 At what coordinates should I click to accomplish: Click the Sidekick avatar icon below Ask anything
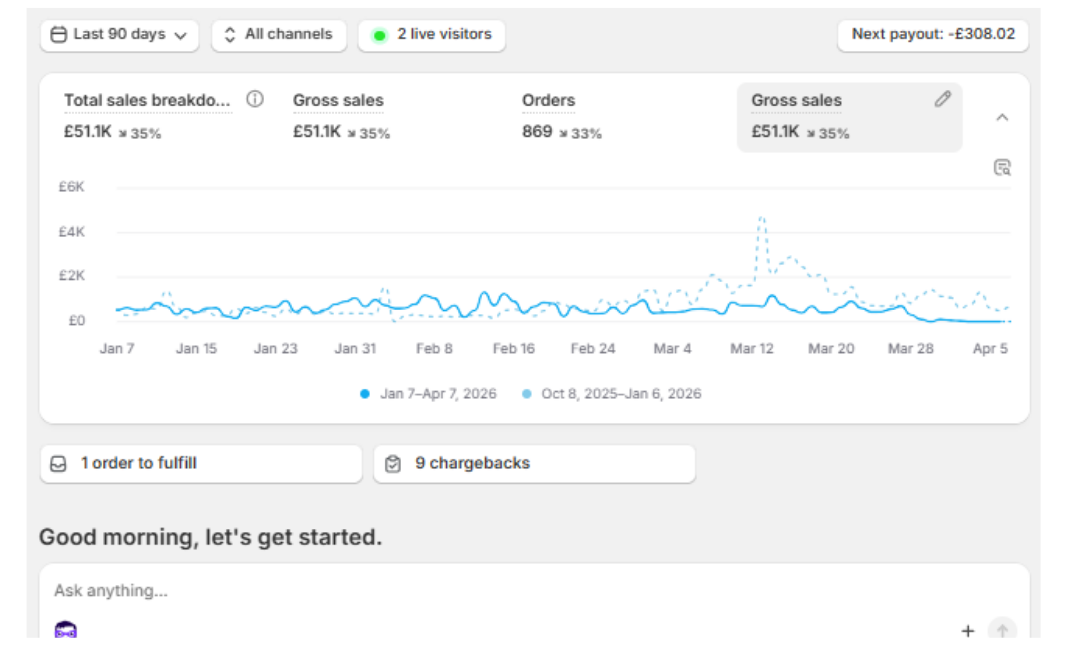(x=66, y=630)
